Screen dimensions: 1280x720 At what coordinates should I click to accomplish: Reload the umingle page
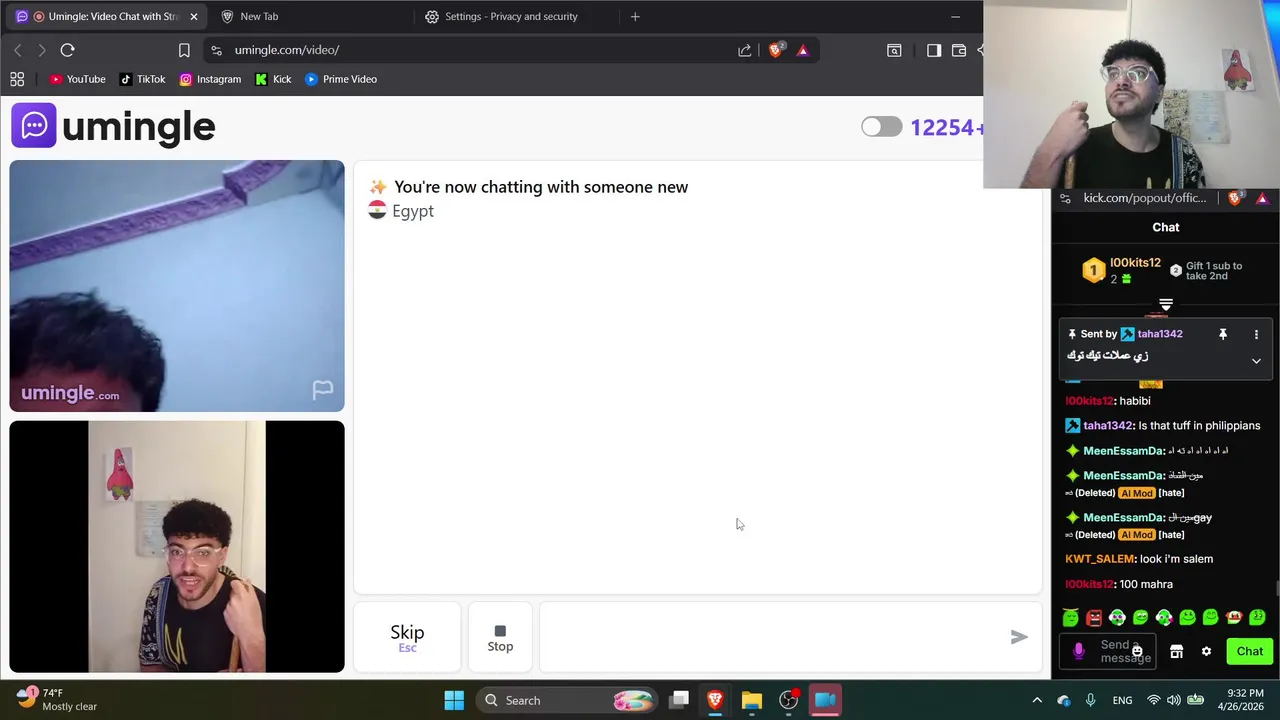pyautogui.click(x=67, y=50)
